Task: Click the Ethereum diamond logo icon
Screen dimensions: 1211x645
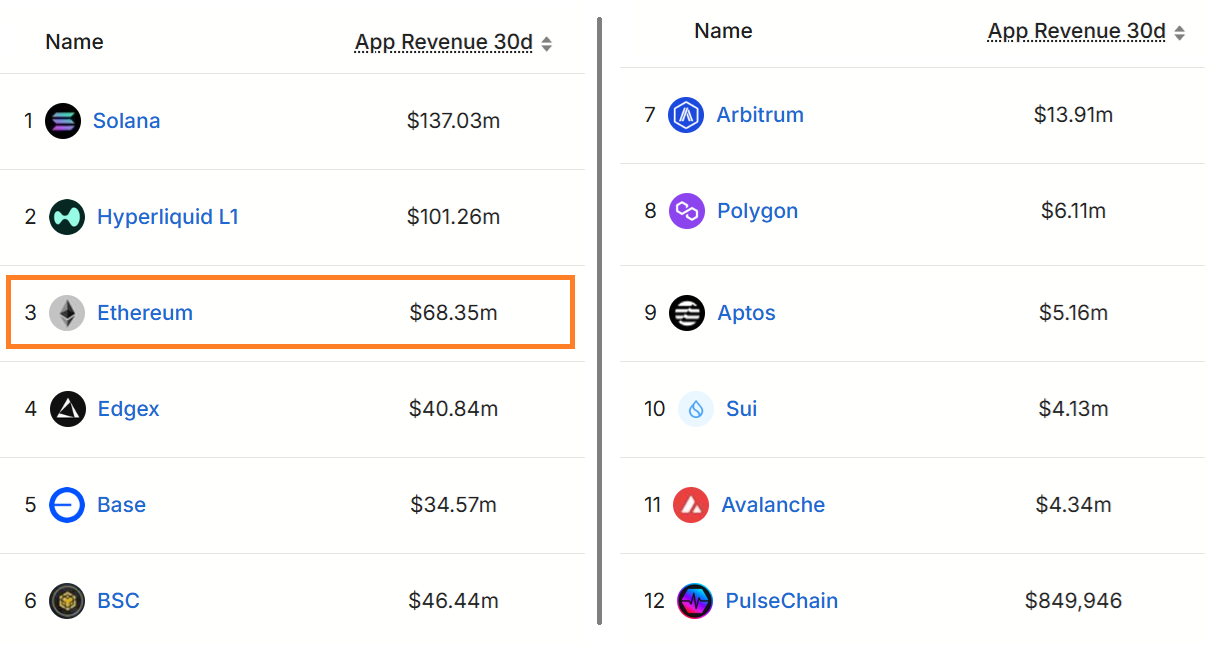Action: 67,313
